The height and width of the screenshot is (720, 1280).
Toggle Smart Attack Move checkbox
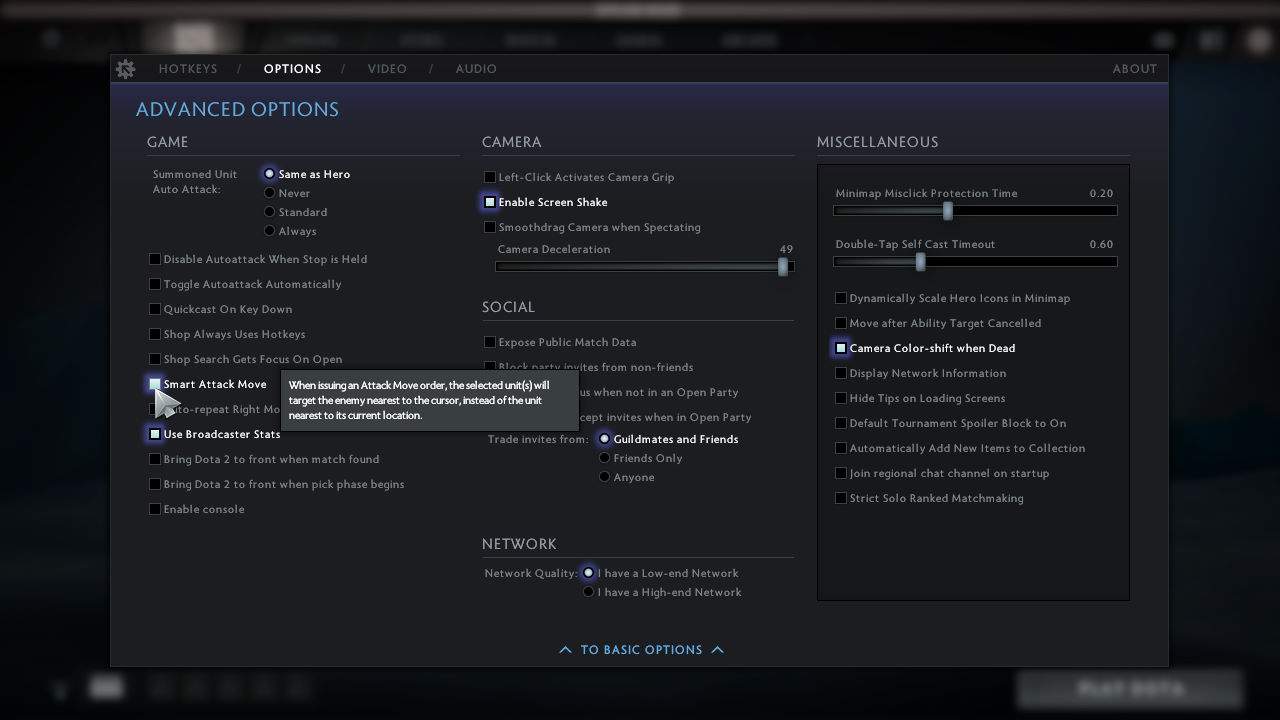tap(155, 384)
